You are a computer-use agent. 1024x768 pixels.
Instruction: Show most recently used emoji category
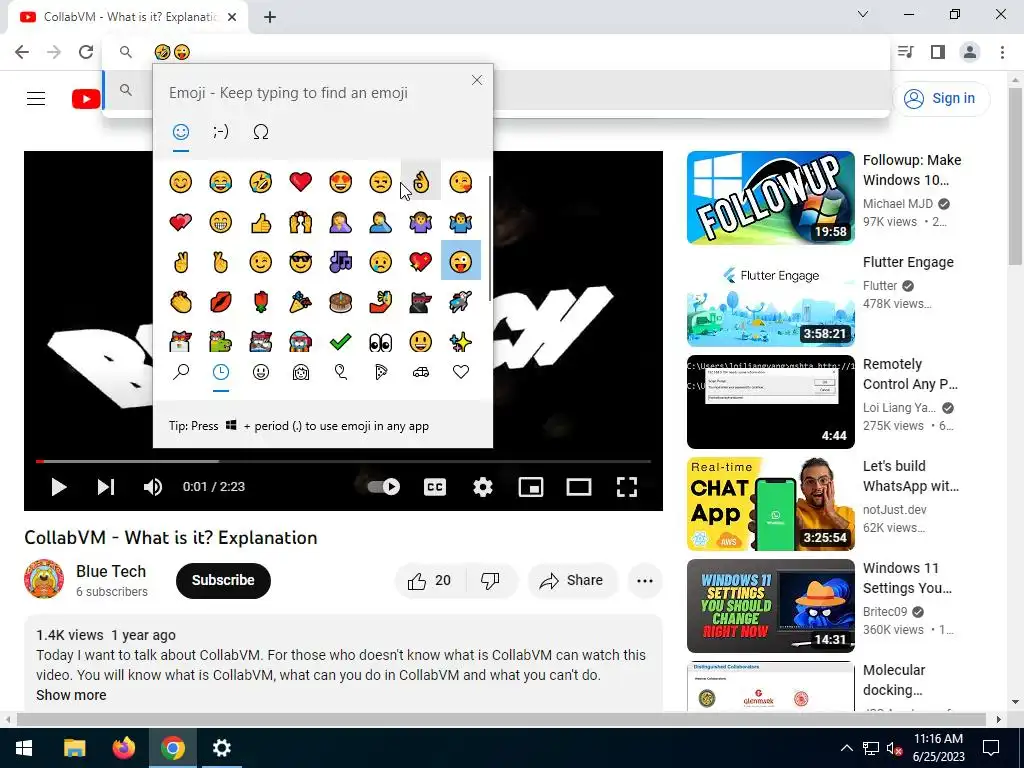[x=221, y=372]
